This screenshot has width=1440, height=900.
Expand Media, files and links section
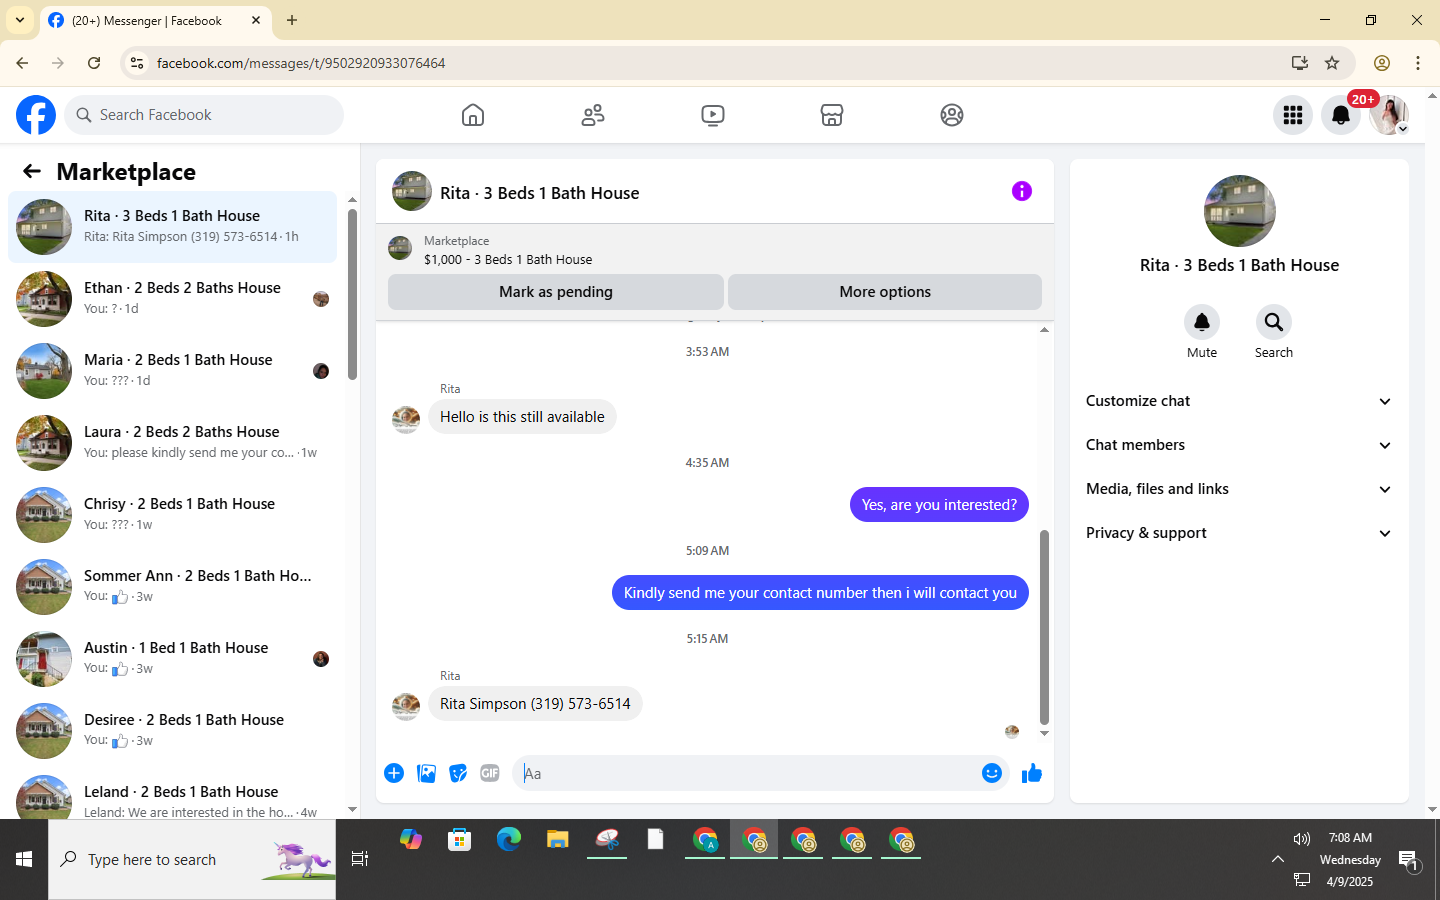pos(1239,489)
